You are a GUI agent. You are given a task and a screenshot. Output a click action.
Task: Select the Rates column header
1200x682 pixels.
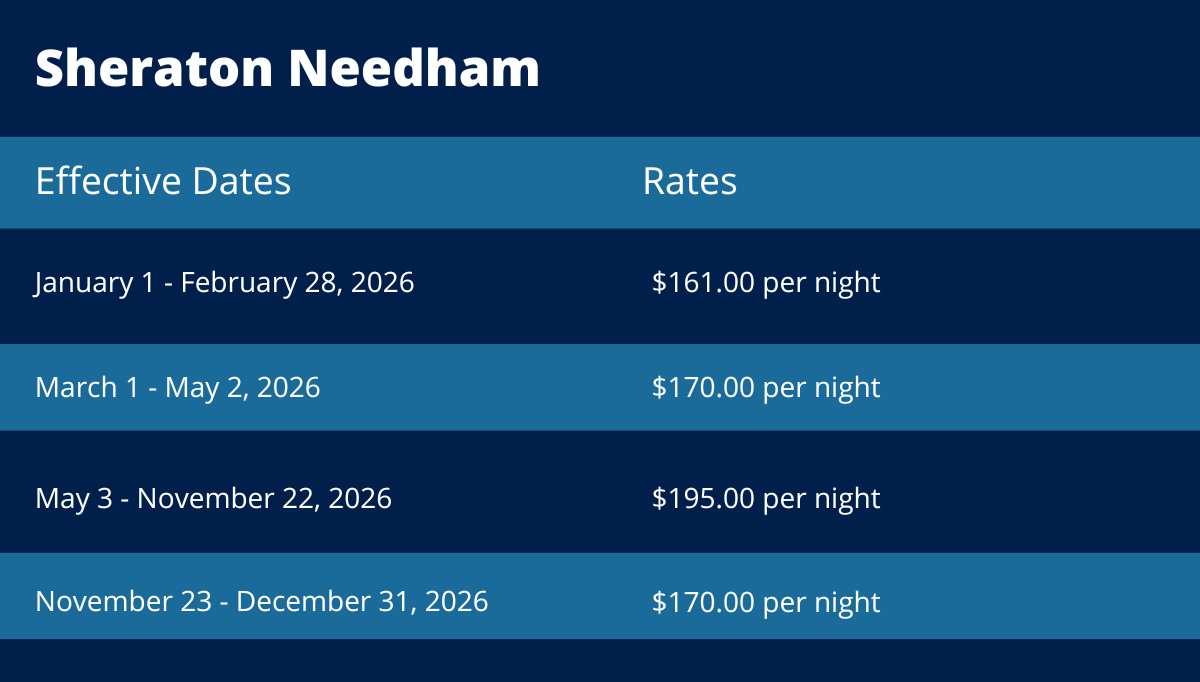(690, 181)
